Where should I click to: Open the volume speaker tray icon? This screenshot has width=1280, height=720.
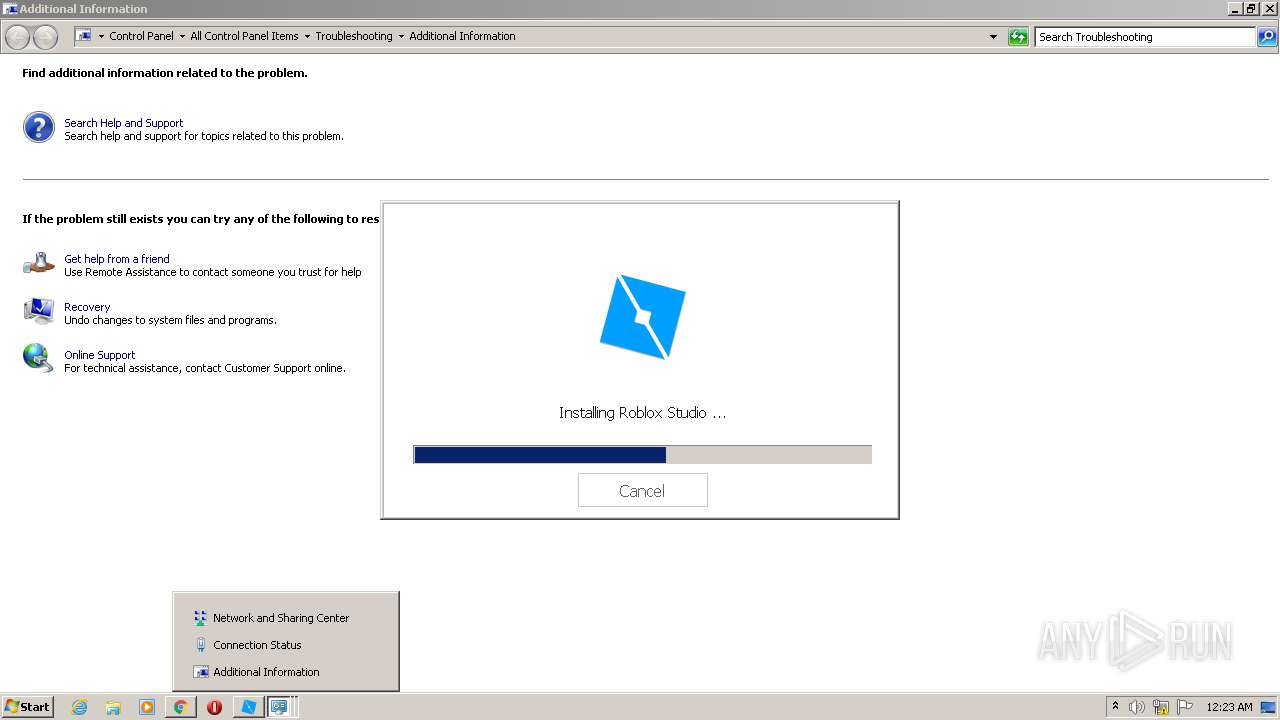1137,707
